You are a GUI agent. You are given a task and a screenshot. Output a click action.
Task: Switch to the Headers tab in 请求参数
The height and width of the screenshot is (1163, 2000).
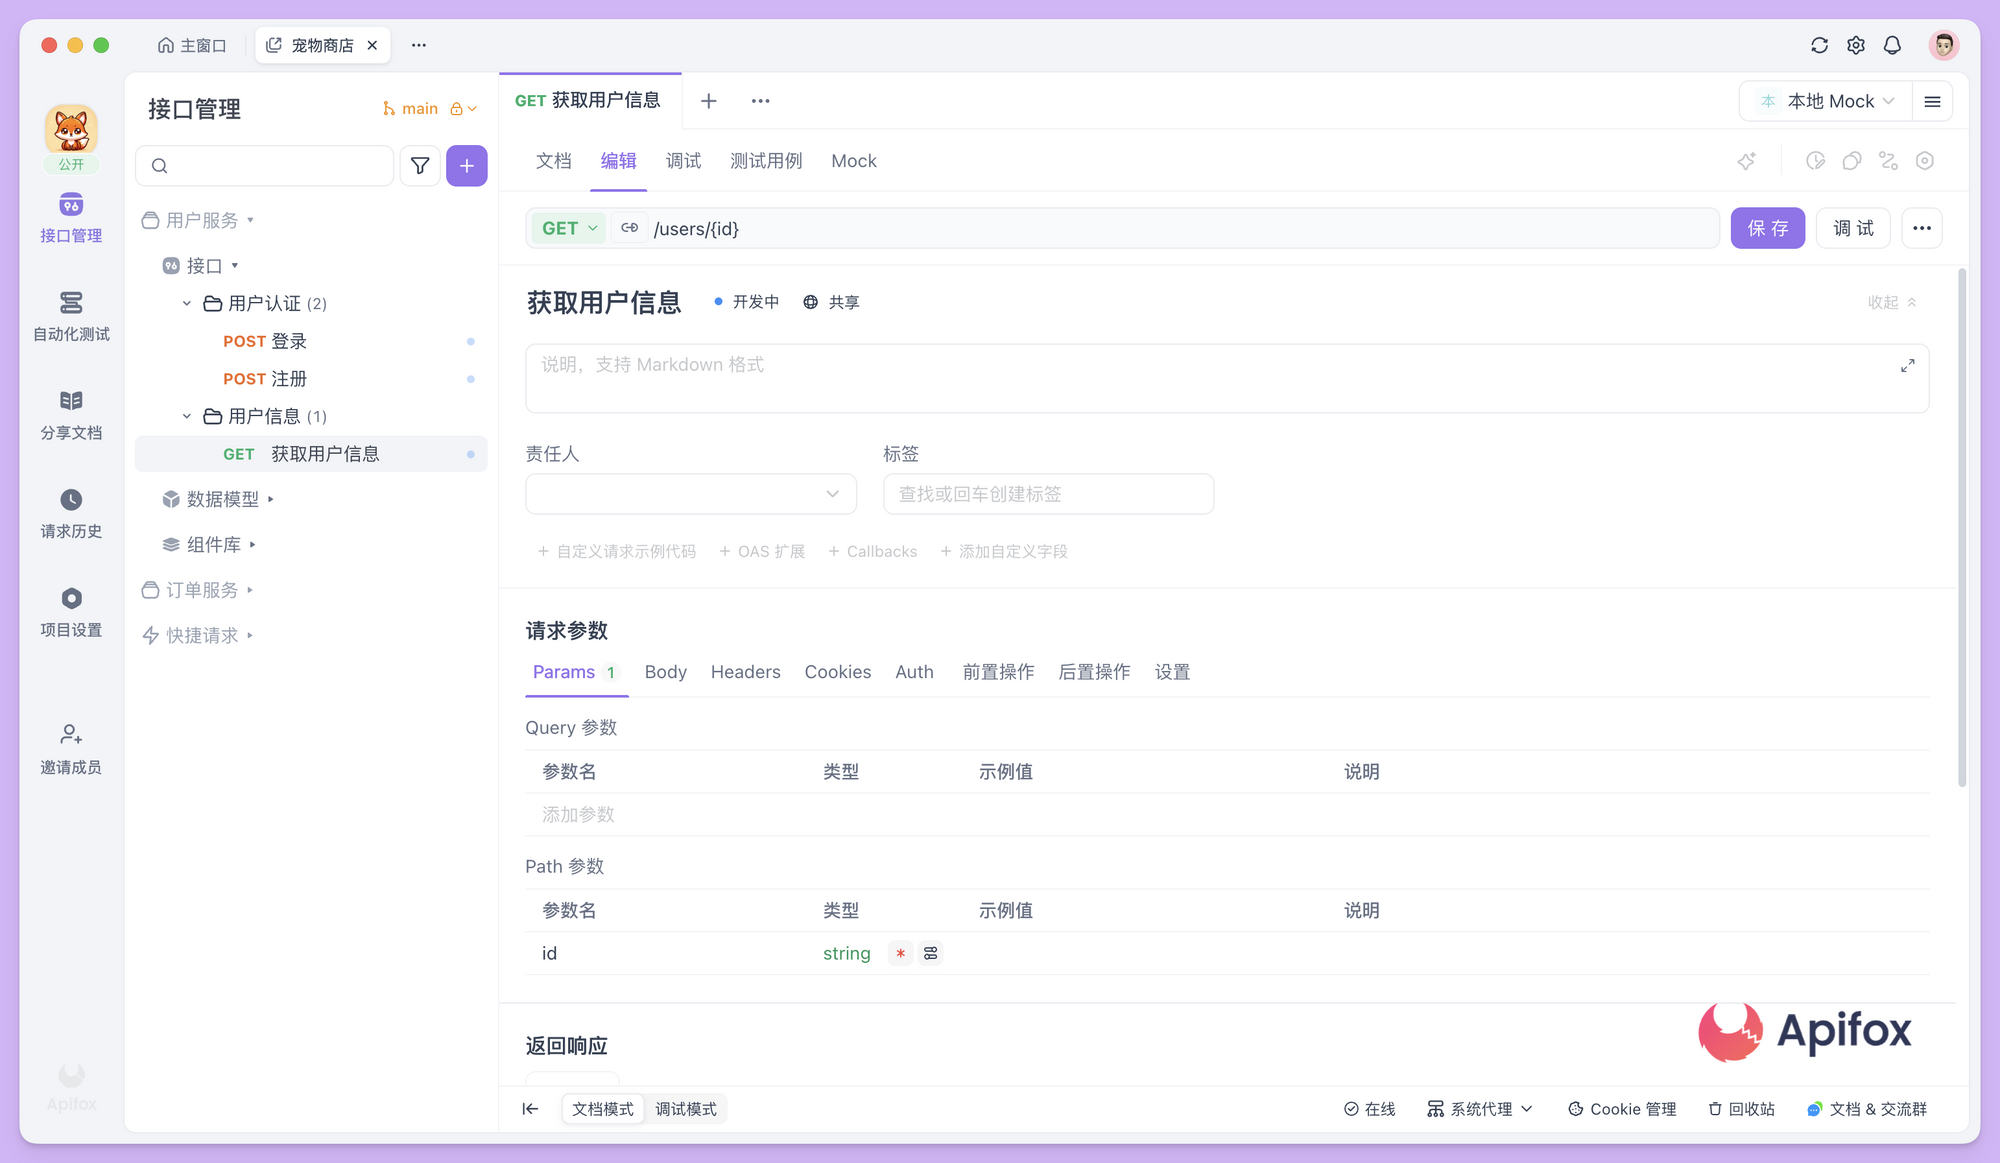click(745, 672)
